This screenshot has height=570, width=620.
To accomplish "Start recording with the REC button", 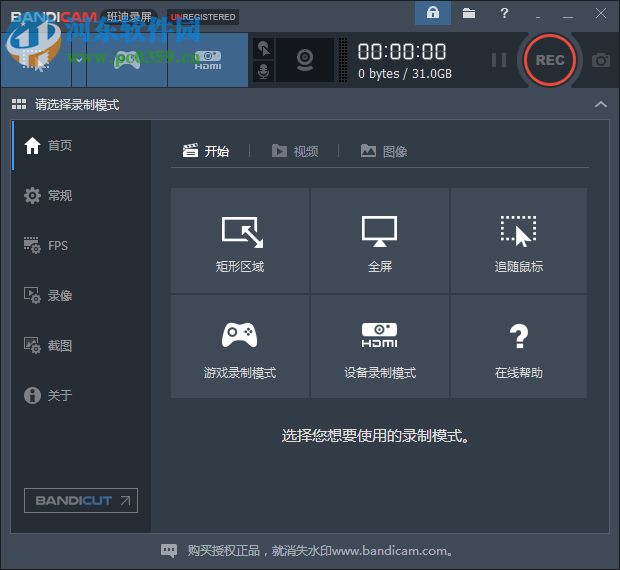I will pyautogui.click(x=550, y=60).
